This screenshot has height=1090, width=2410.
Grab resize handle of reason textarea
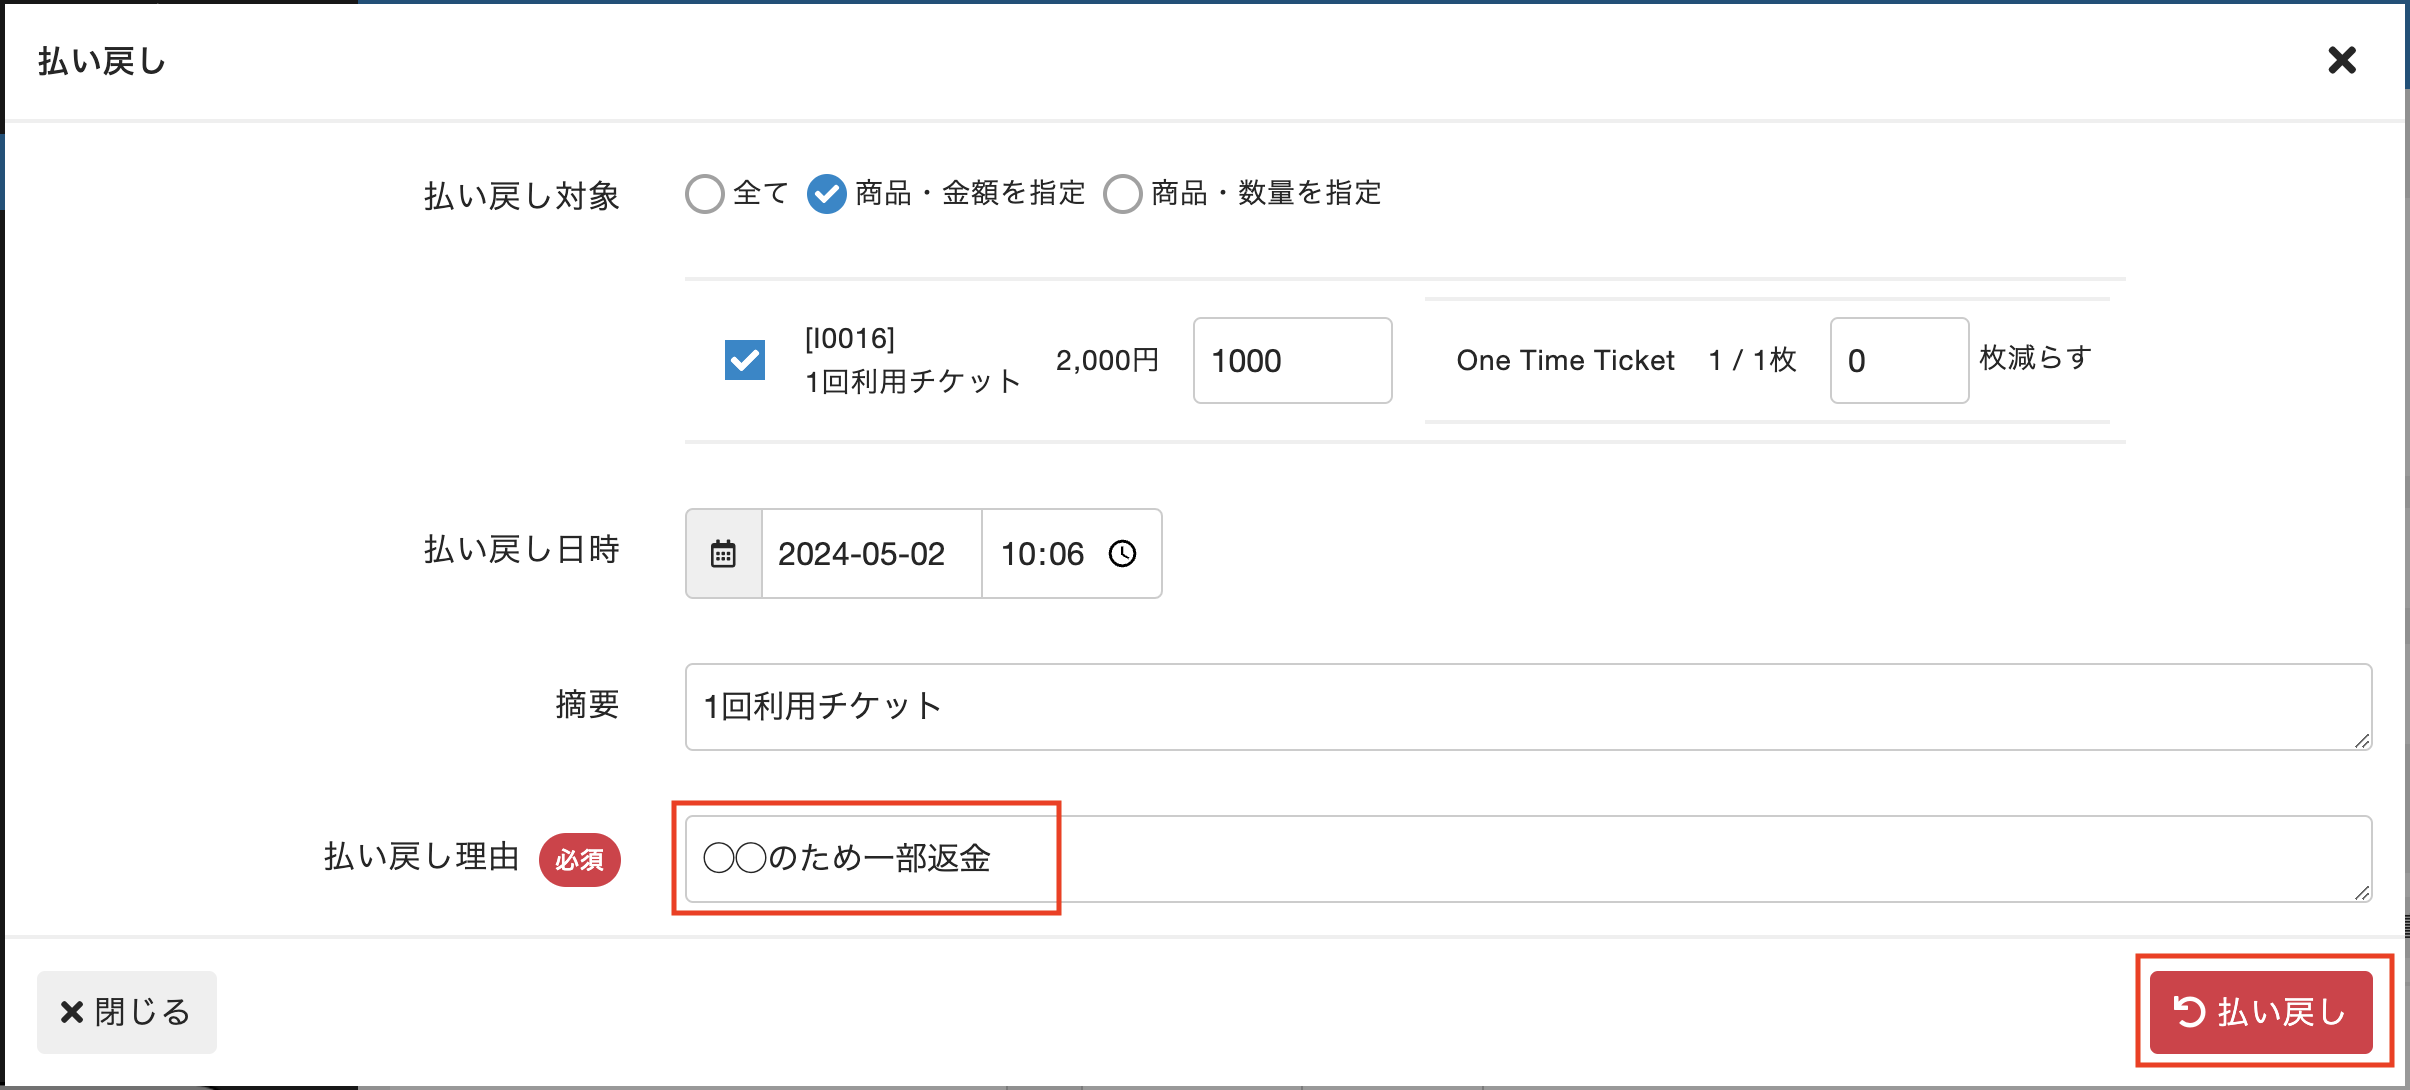tap(2362, 892)
